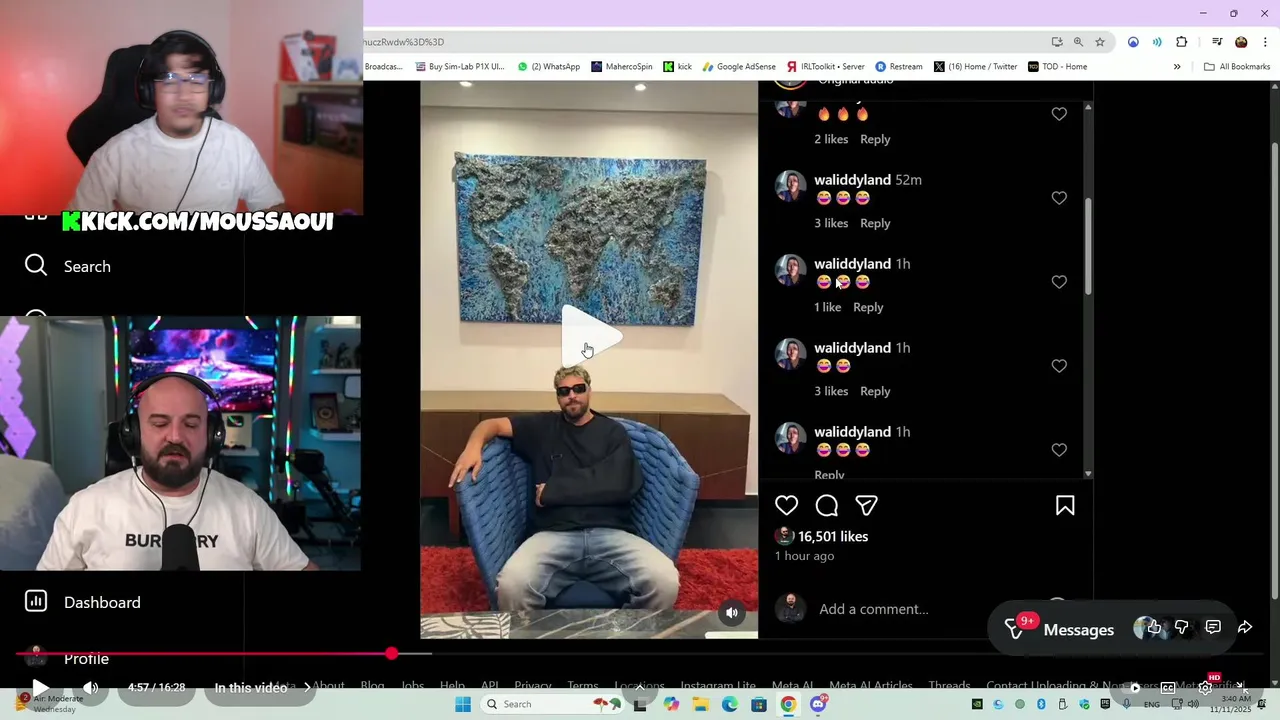Image resolution: width=1280 pixels, height=720 pixels.
Task: Like waliddyland comment that has 1 like
Action: [1059, 282]
